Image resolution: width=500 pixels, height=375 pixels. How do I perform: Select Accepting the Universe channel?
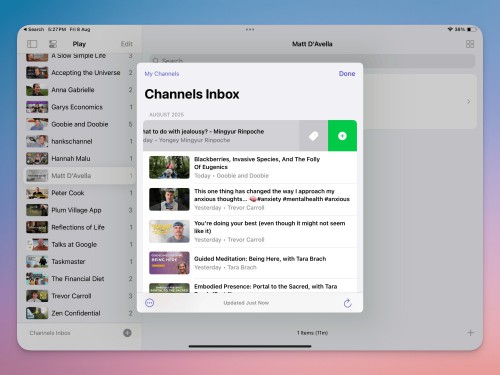(79, 73)
